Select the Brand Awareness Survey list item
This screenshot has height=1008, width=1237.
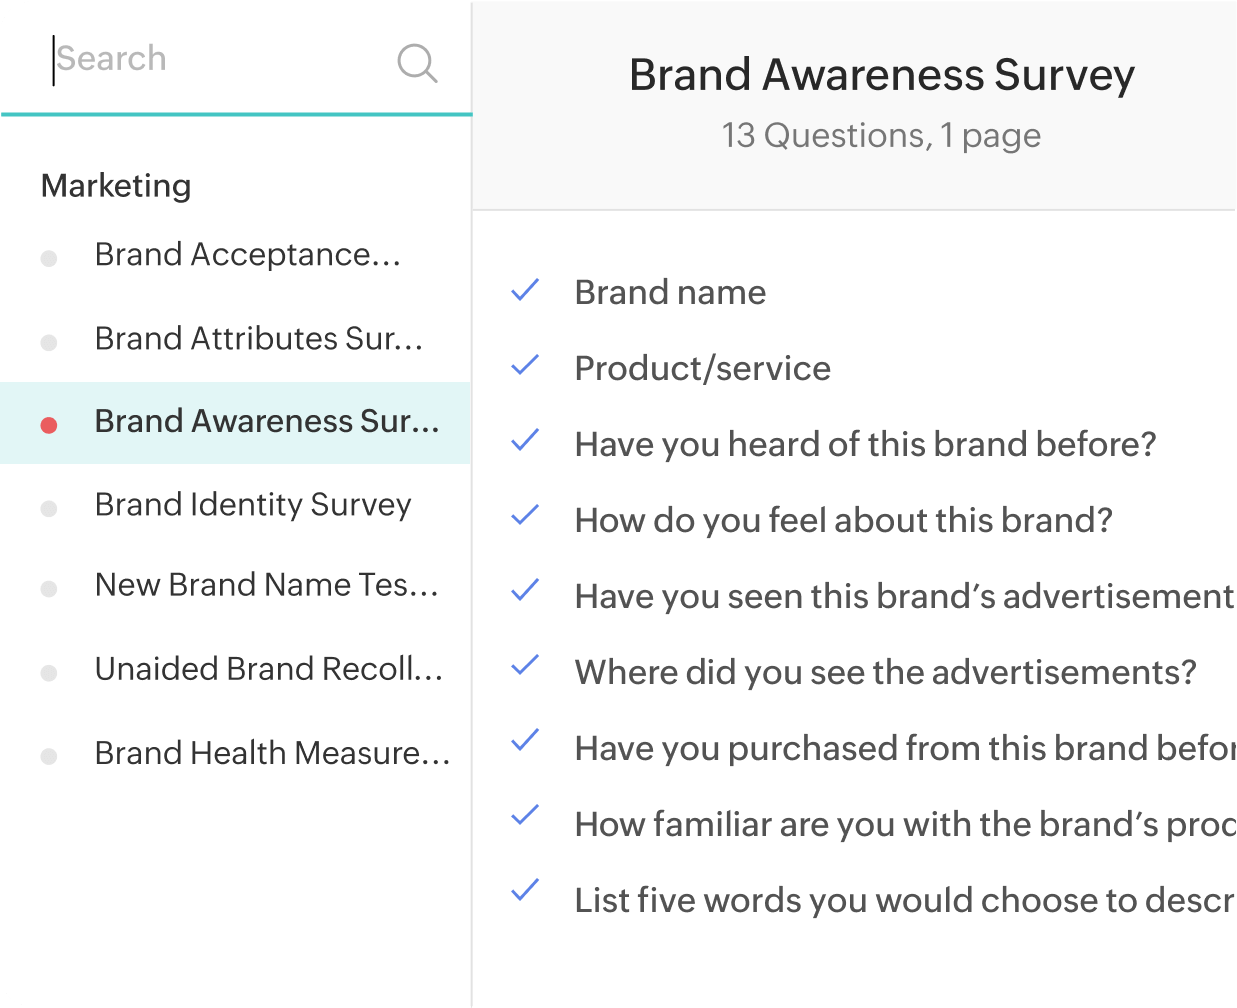click(266, 422)
